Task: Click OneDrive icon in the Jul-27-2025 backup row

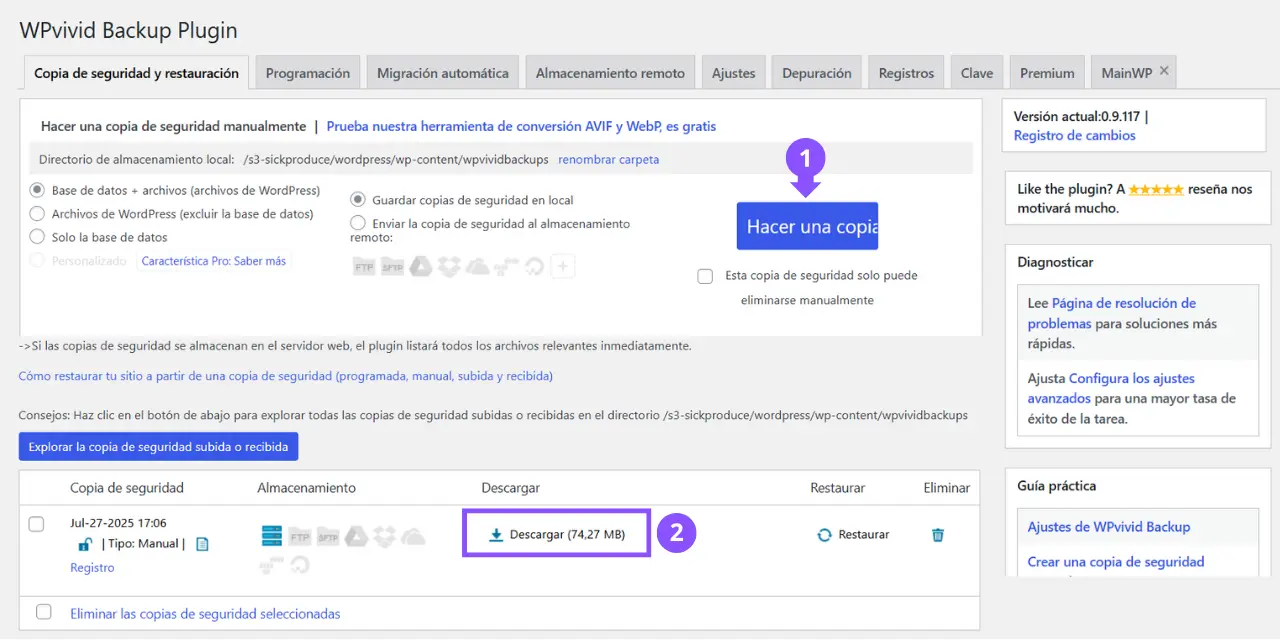Action: click(x=413, y=538)
